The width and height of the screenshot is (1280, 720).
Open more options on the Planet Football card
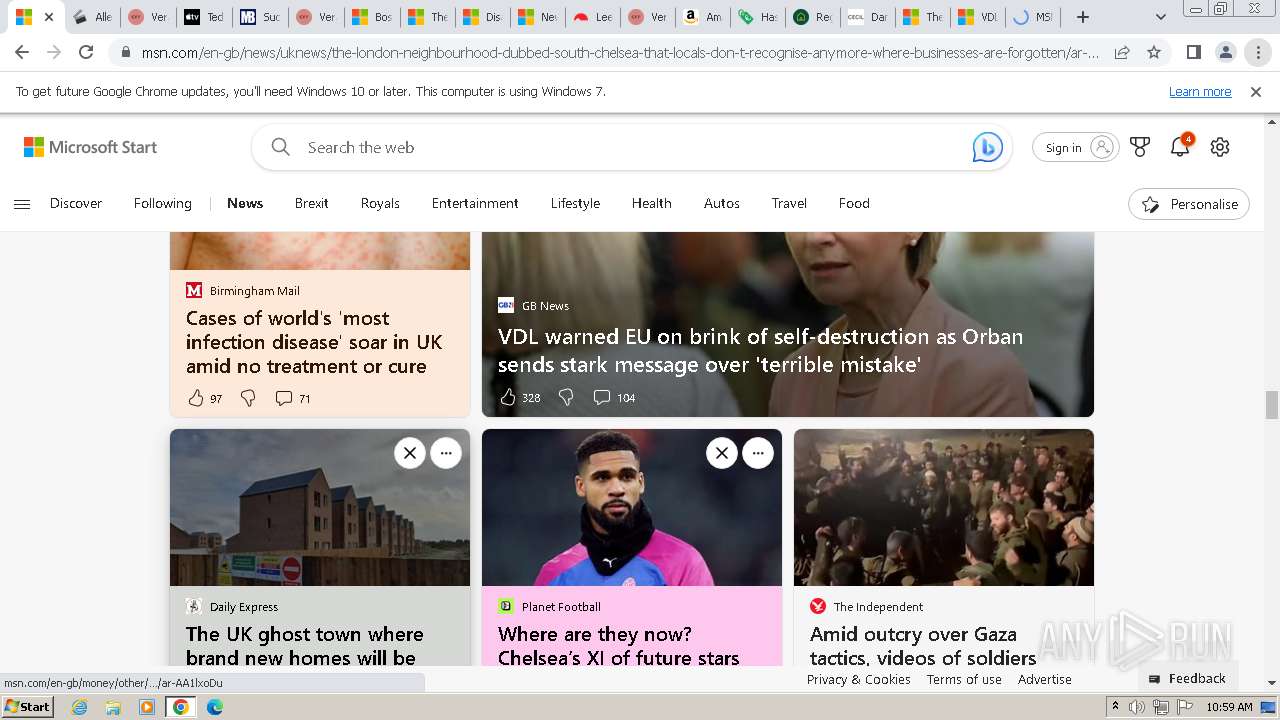pyautogui.click(x=758, y=453)
